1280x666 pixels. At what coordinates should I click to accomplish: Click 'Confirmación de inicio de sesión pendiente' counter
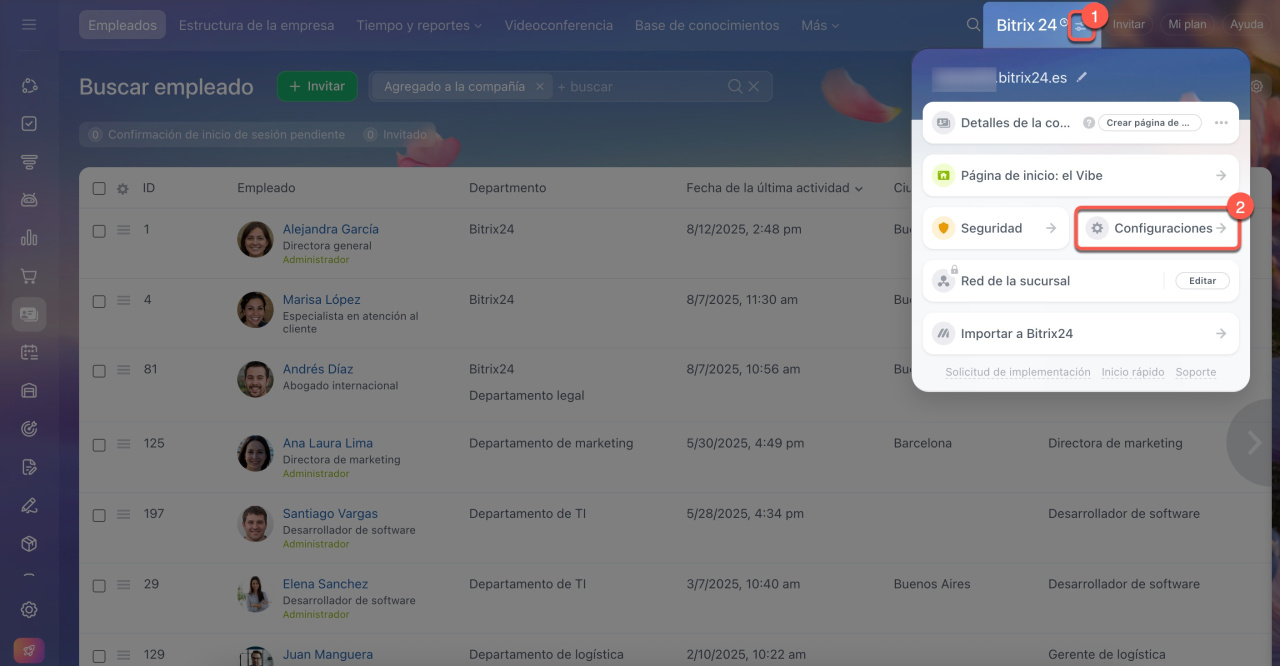[216, 134]
